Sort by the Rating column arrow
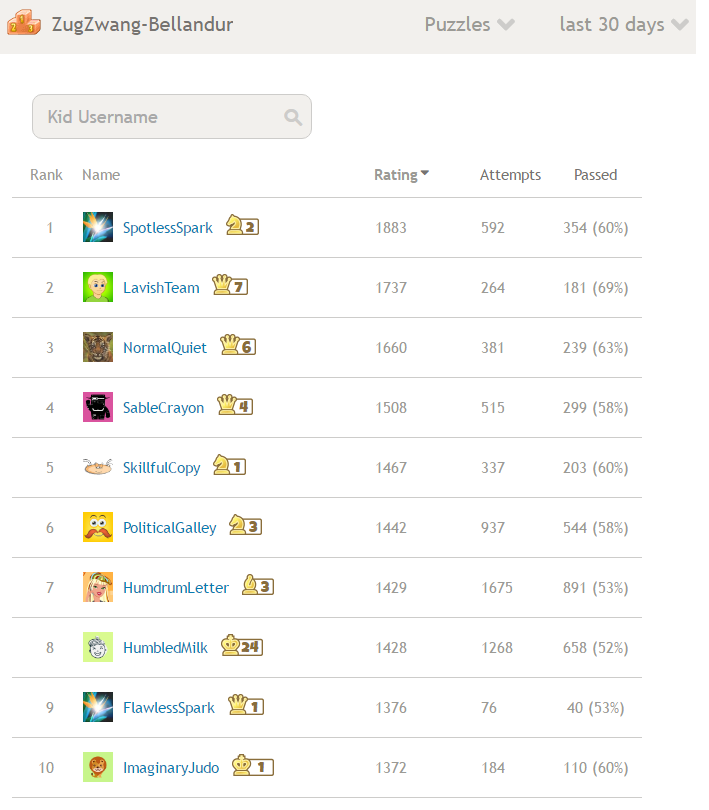The width and height of the screenshot is (709, 810). tap(425, 173)
